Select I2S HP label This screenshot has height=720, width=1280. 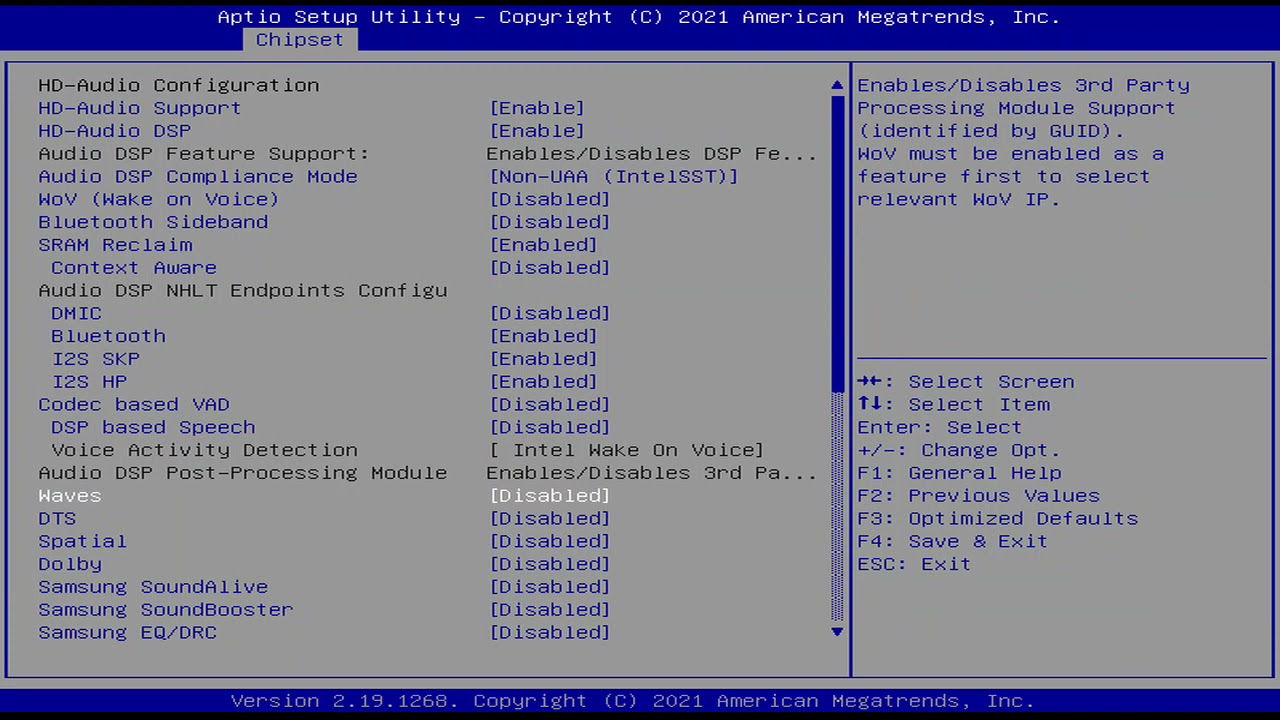[89, 382]
